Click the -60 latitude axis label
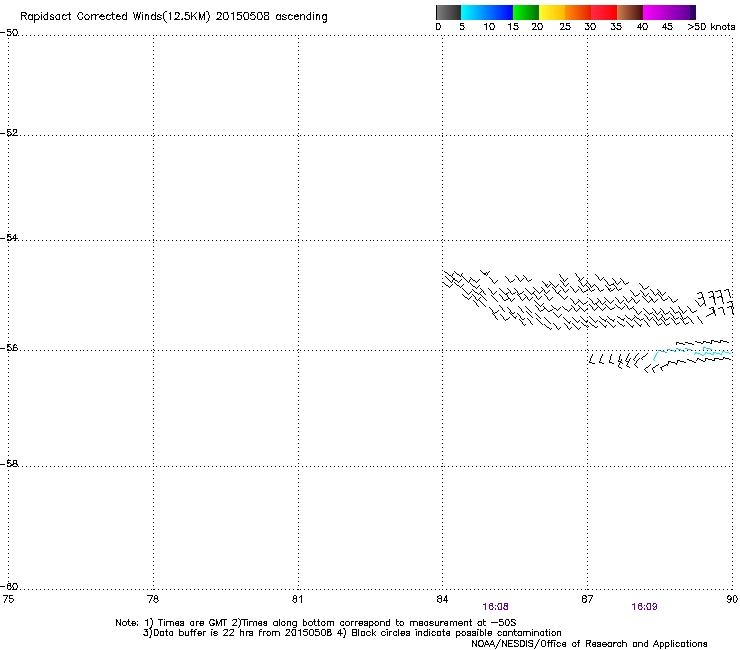The width and height of the screenshot is (740, 650). click(x=9, y=586)
